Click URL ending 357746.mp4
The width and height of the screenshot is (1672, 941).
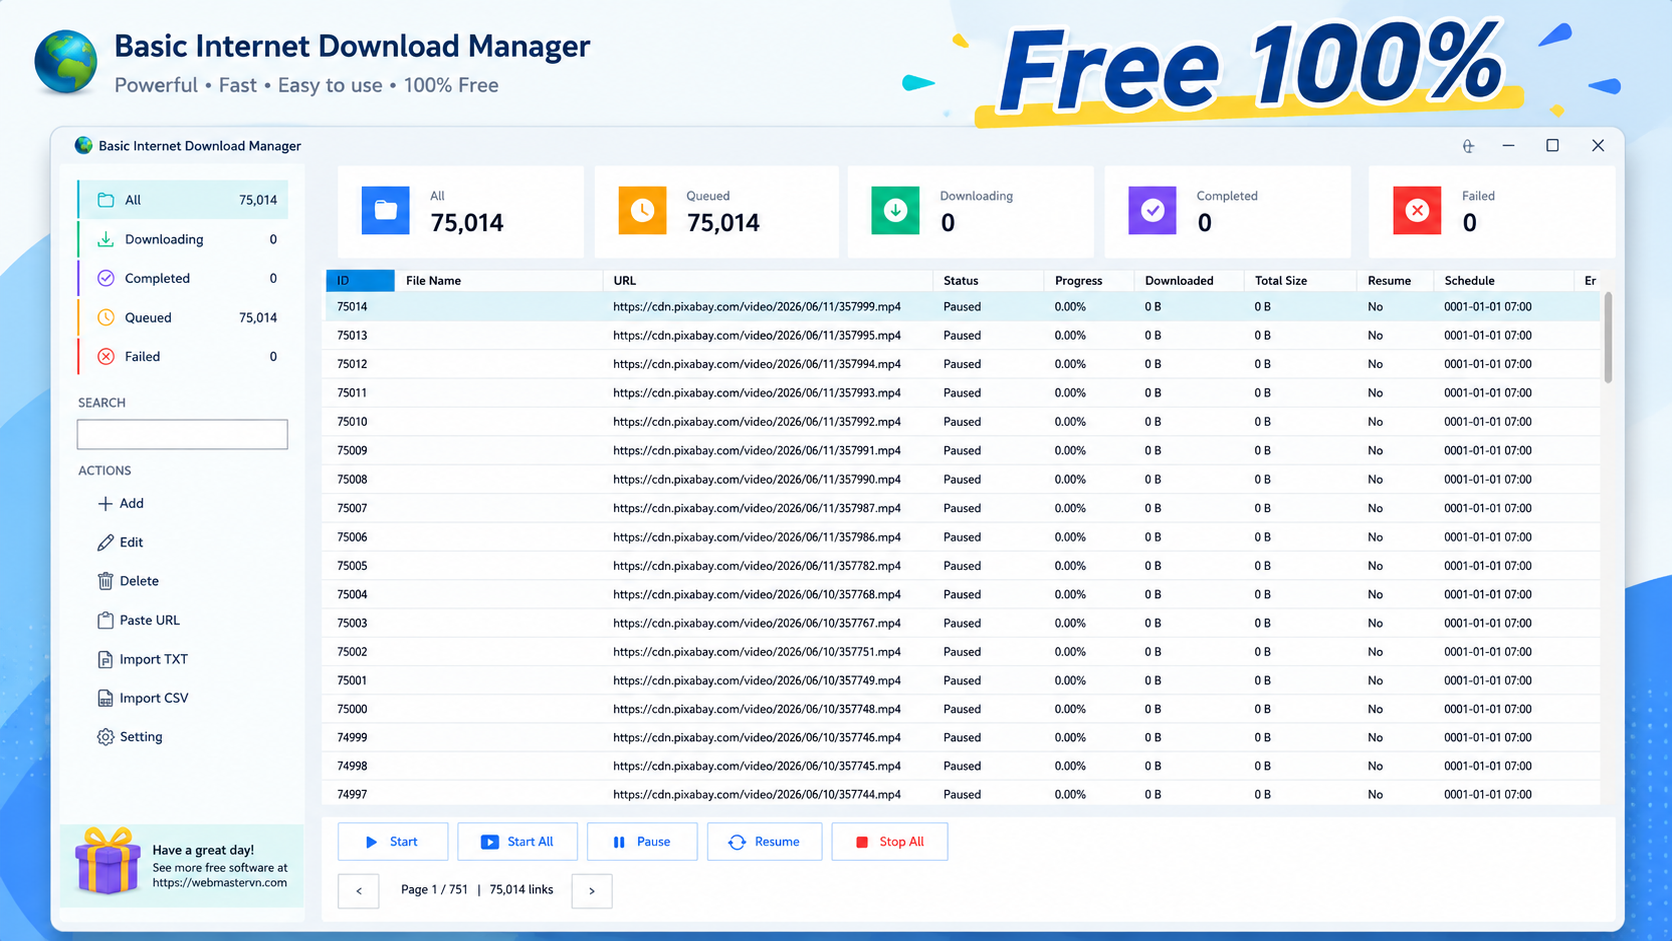(757, 738)
